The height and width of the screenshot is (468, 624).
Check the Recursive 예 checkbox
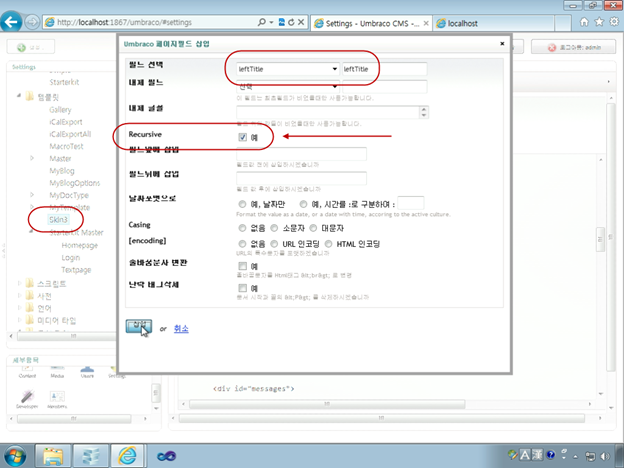pos(242,137)
